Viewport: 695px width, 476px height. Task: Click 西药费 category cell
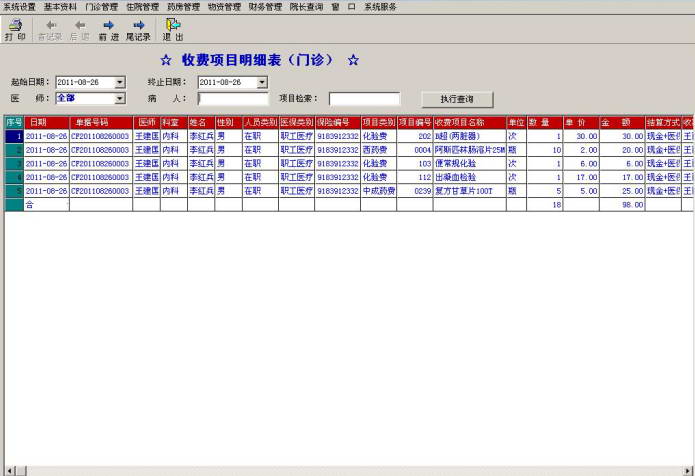pyautogui.click(x=379, y=150)
